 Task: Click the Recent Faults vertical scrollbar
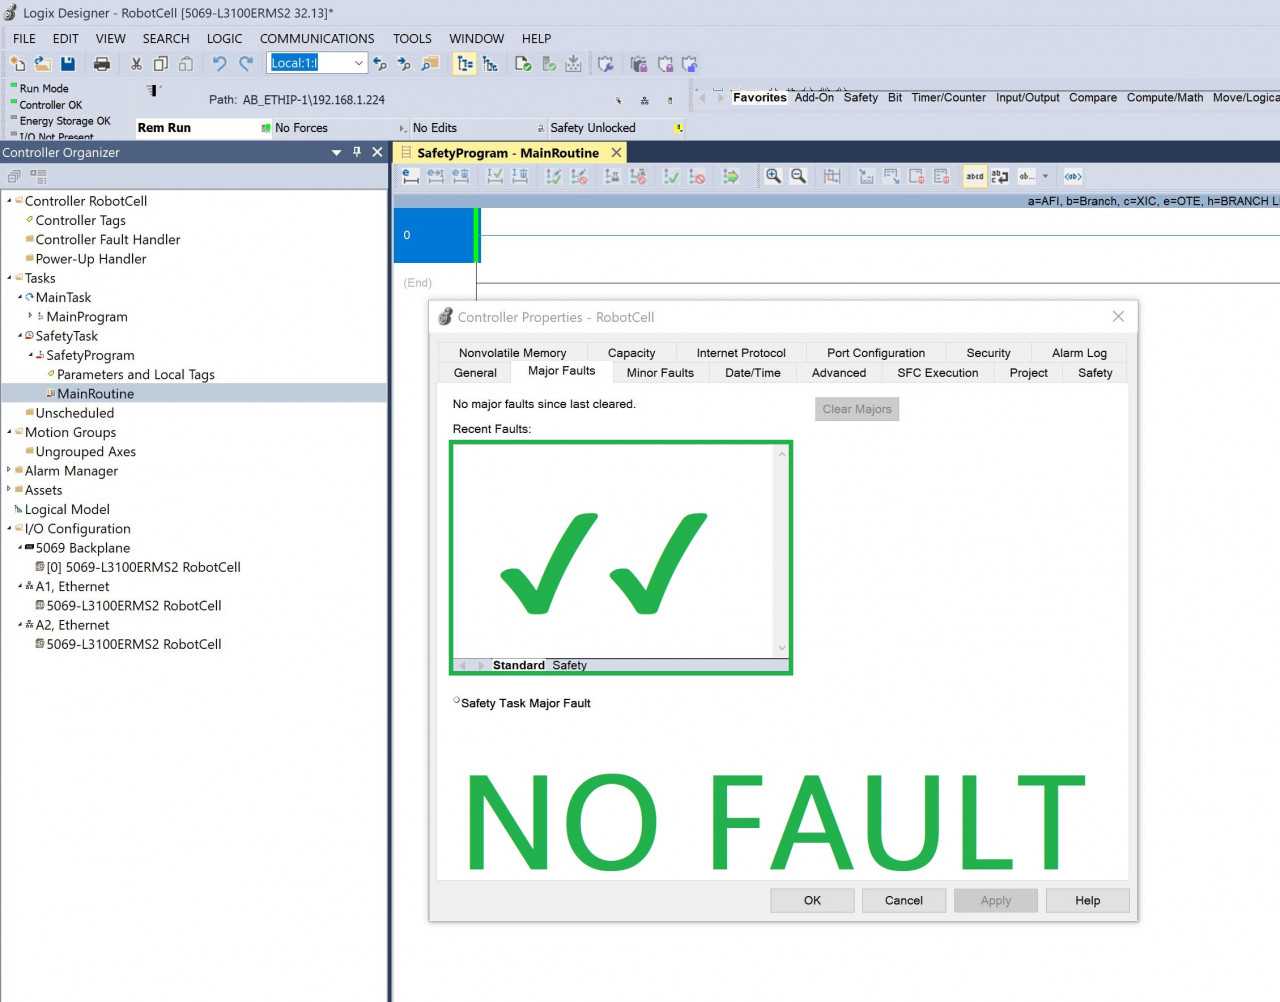point(782,550)
